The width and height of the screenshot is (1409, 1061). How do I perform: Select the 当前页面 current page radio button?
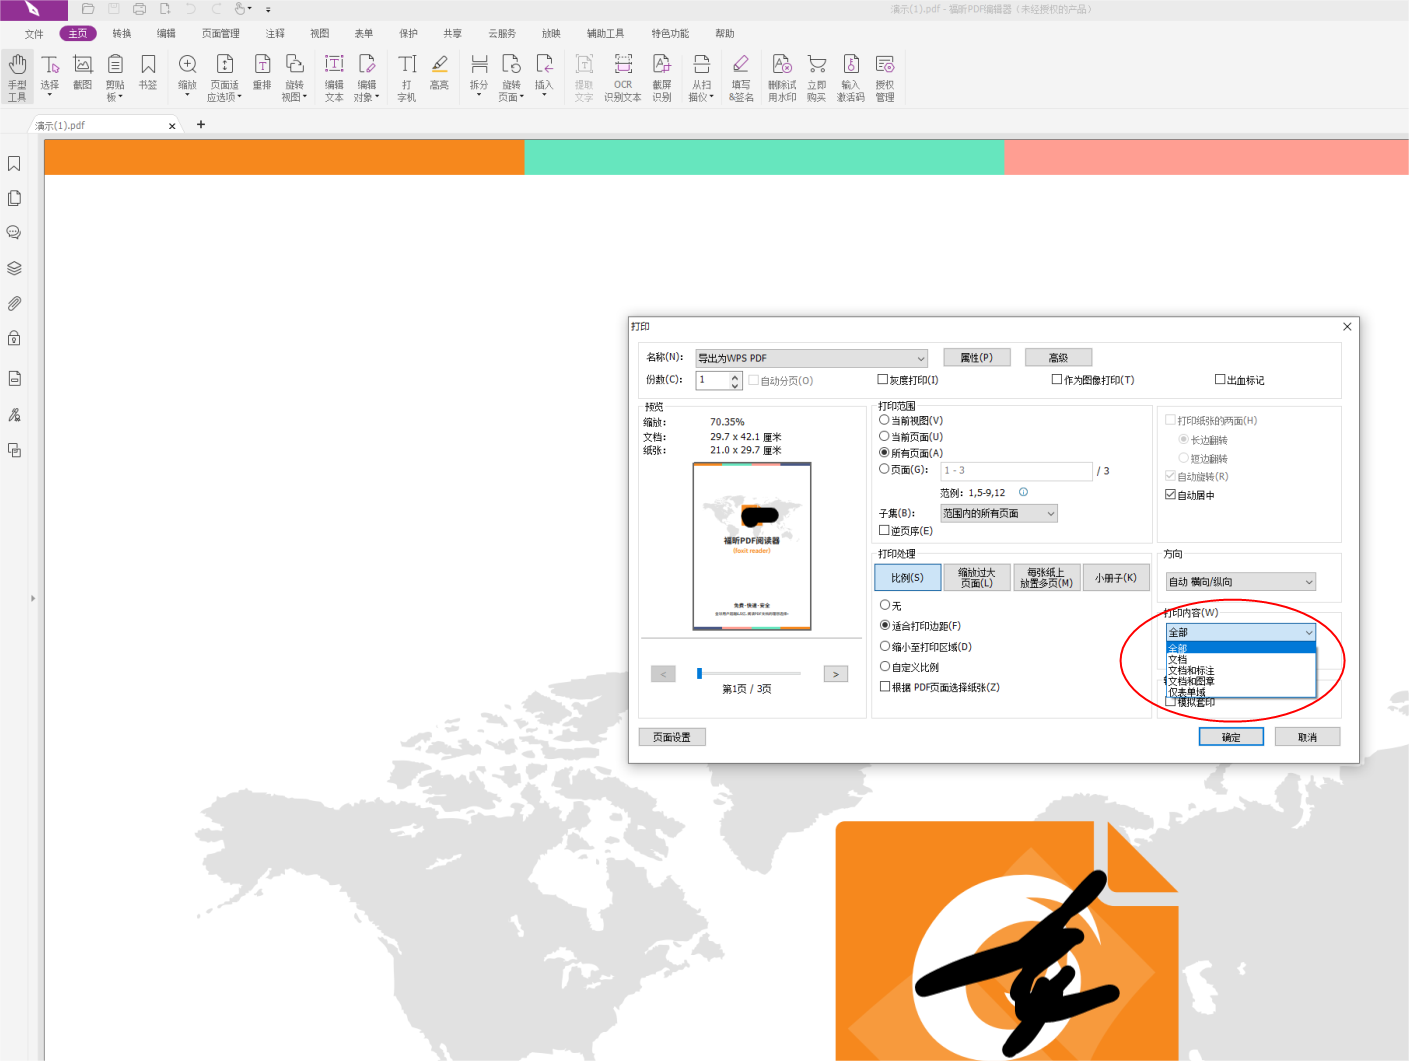click(x=884, y=437)
